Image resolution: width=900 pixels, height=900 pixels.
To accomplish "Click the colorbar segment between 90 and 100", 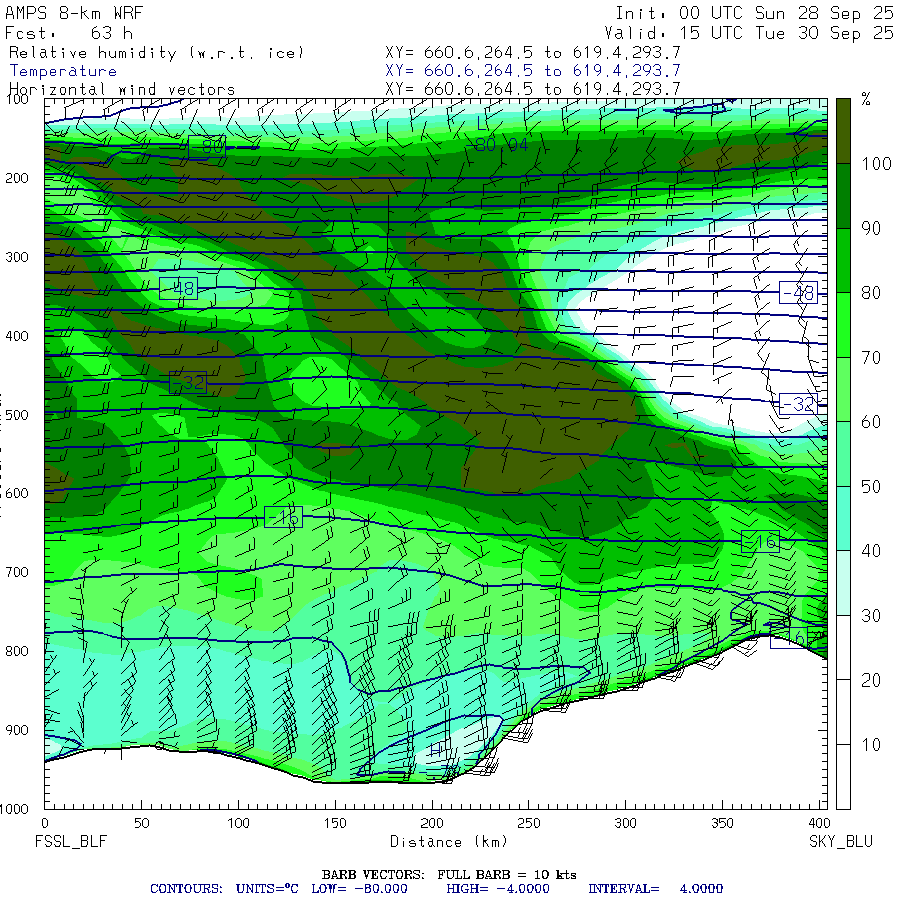I will [x=843, y=196].
